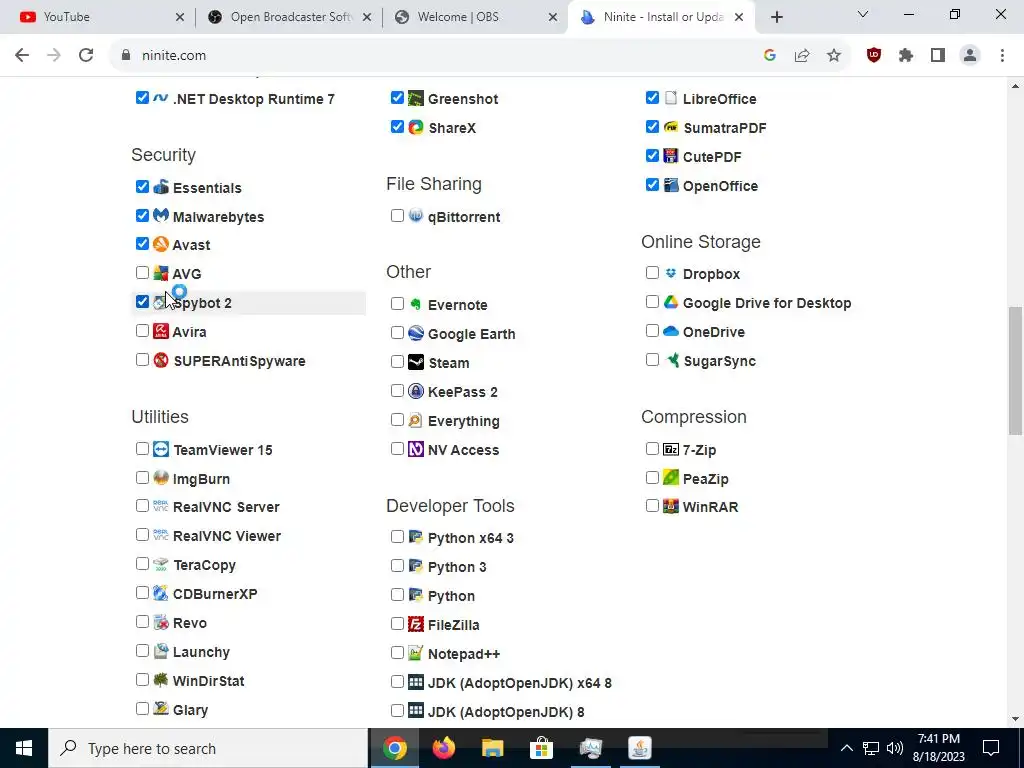The width and height of the screenshot is (1024, 768).
Task: Switch to the Welcome | OBS tab
Action: 476,17
